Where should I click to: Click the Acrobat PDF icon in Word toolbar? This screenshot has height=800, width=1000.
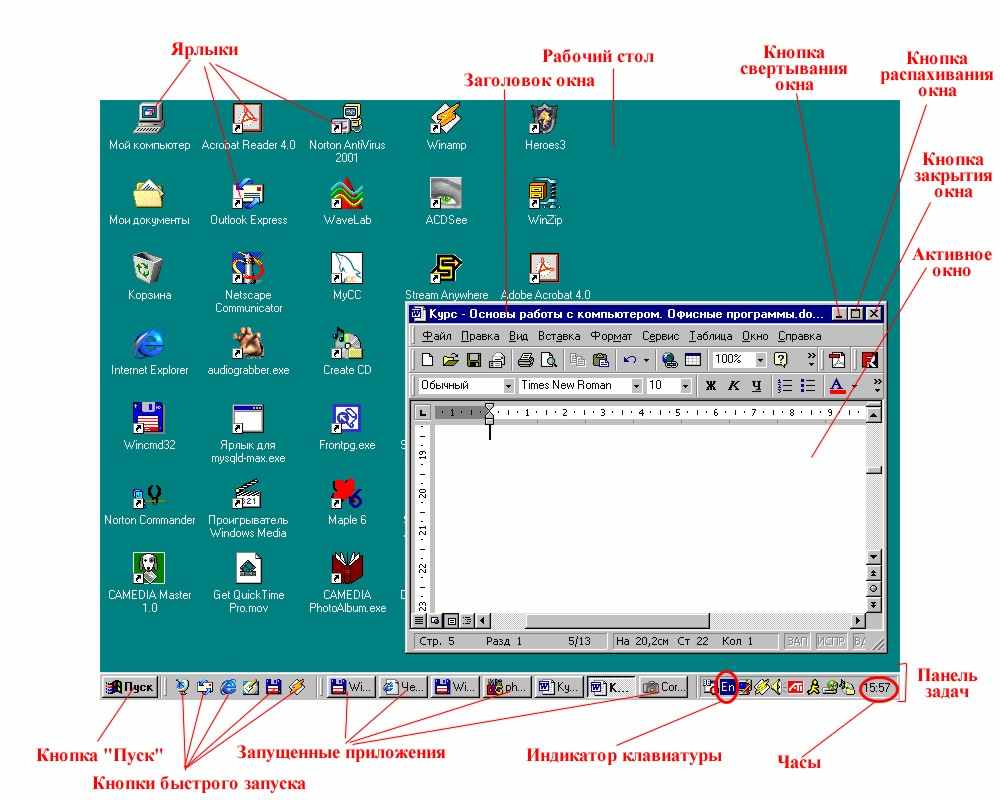[x=837, y=360]
